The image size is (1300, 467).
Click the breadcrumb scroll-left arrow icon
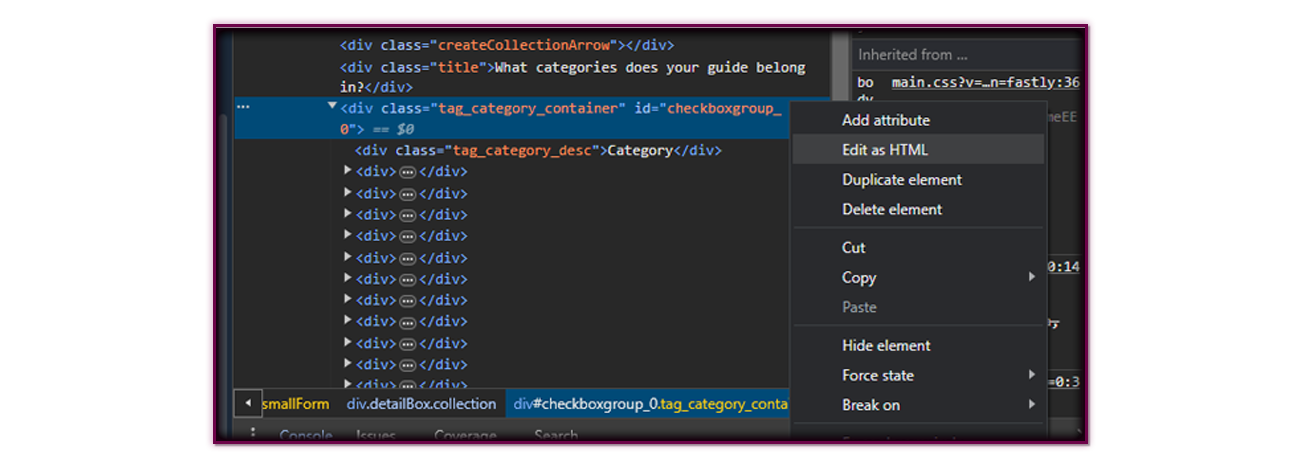point(247,403)
